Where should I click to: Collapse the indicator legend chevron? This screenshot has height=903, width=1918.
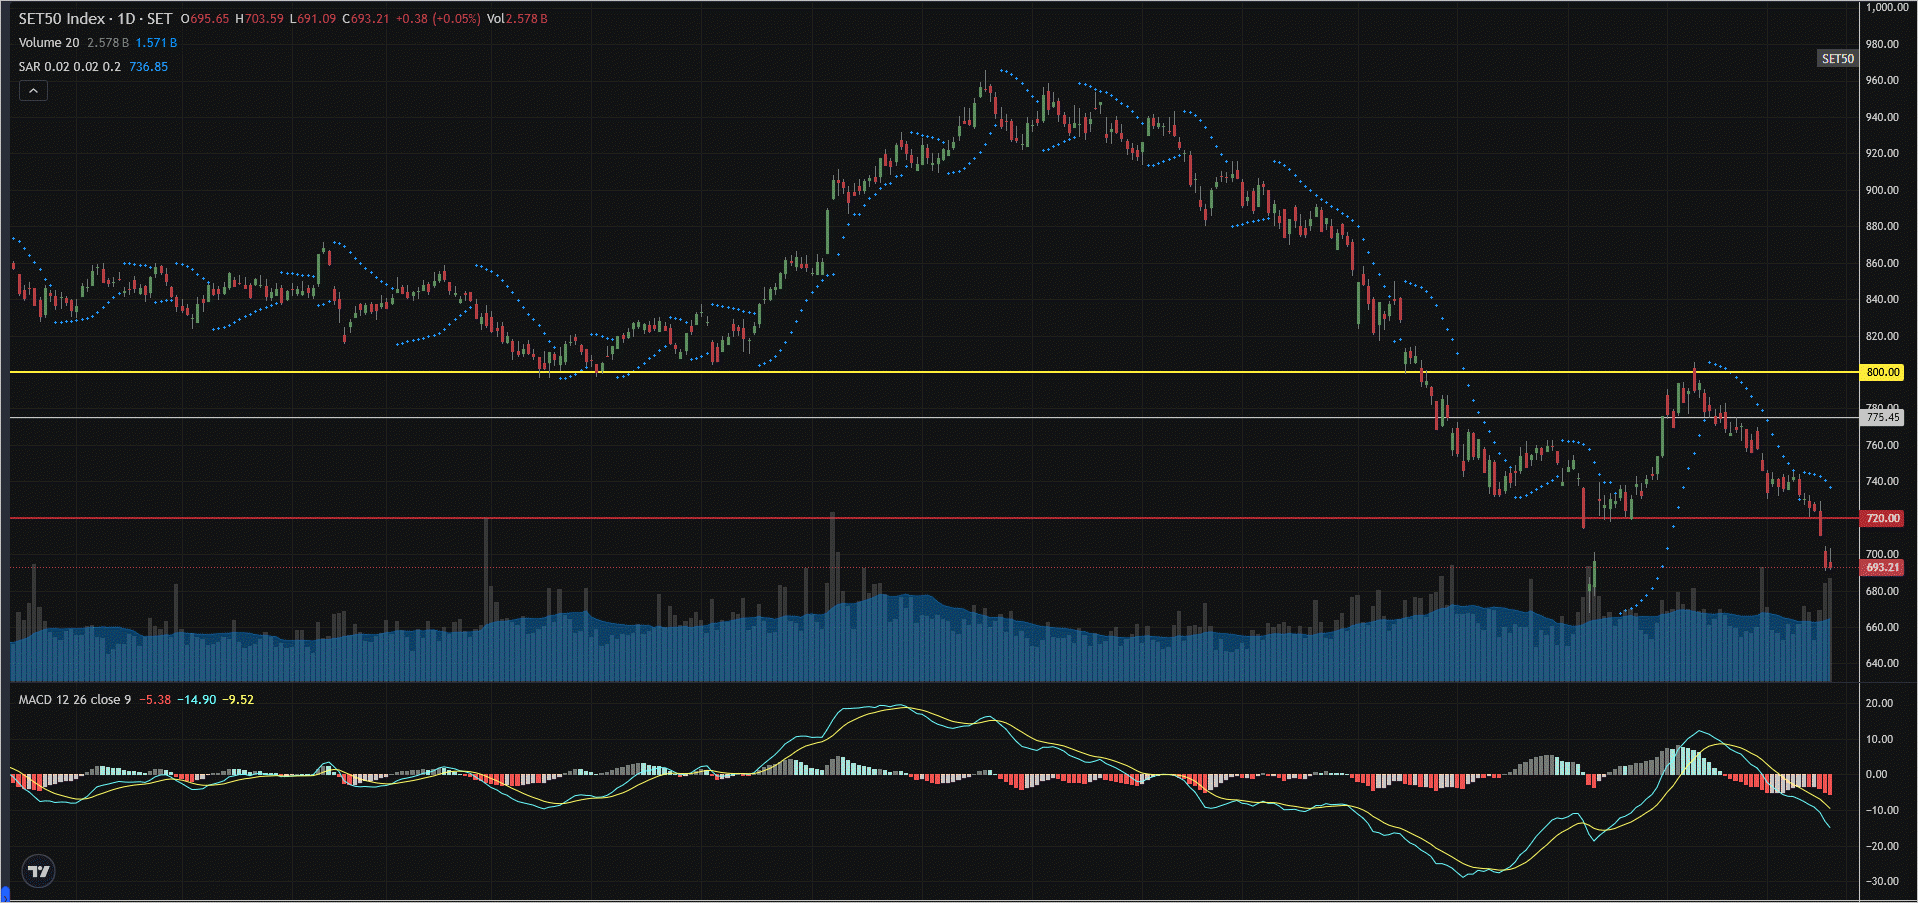click(33, 91)
